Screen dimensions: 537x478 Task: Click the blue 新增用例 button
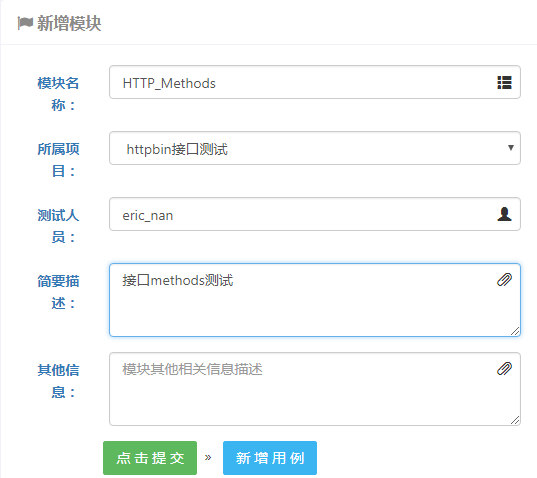pos(270,458)
